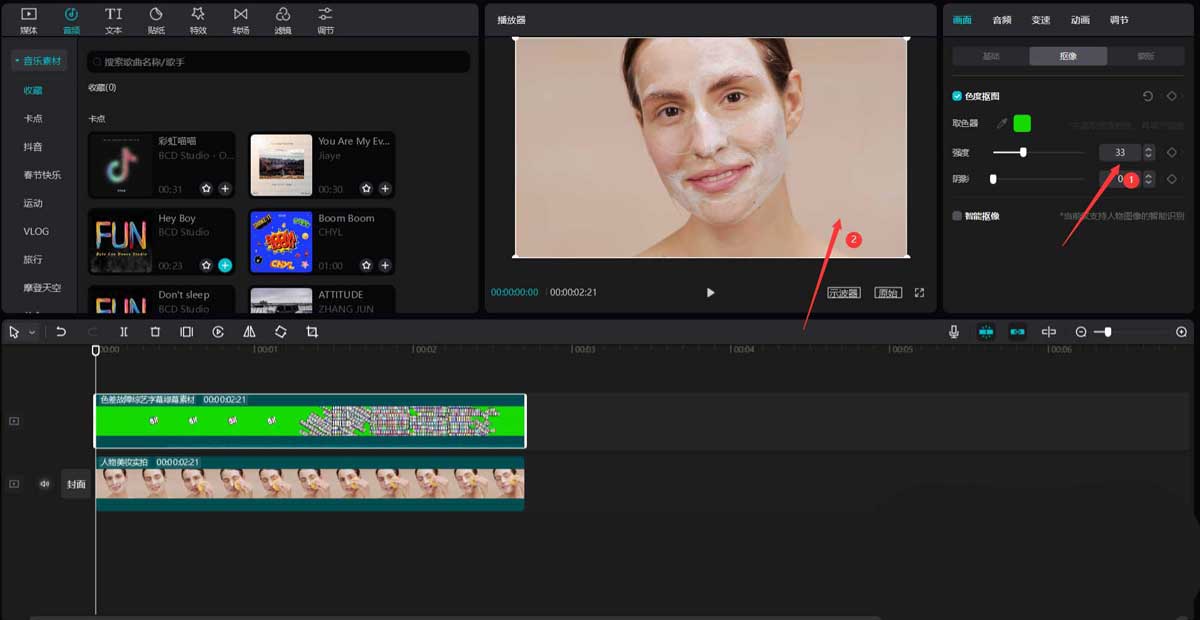The image size is (1200, 620).
Task: Adjust the 强度 value stepper arrows
Action: (x=1148, y=152)
